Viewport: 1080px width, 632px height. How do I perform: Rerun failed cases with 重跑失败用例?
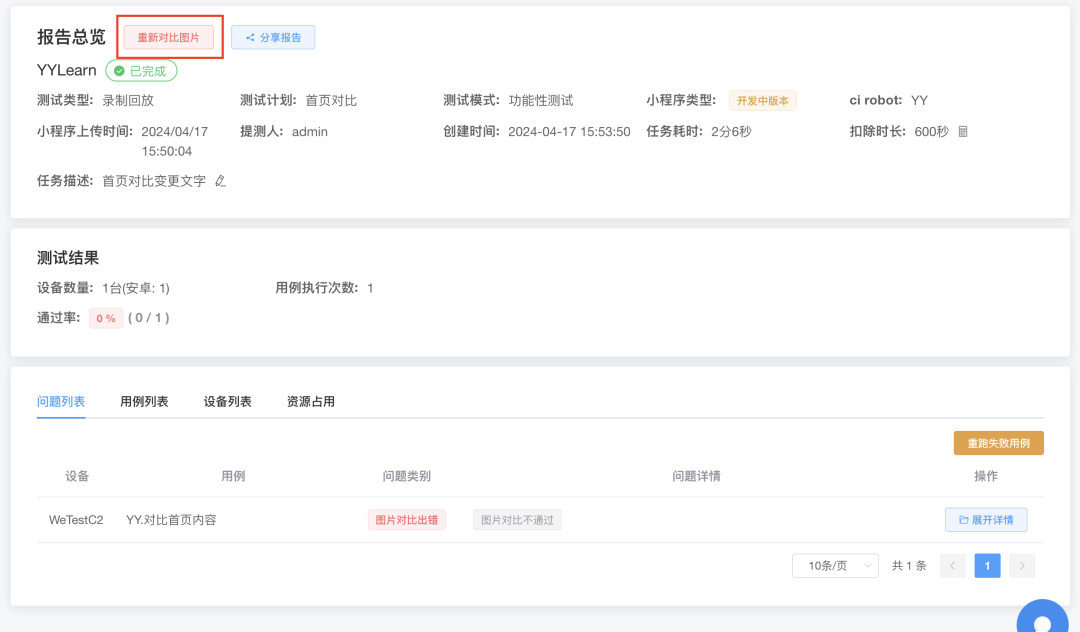(x=999, y=443)
